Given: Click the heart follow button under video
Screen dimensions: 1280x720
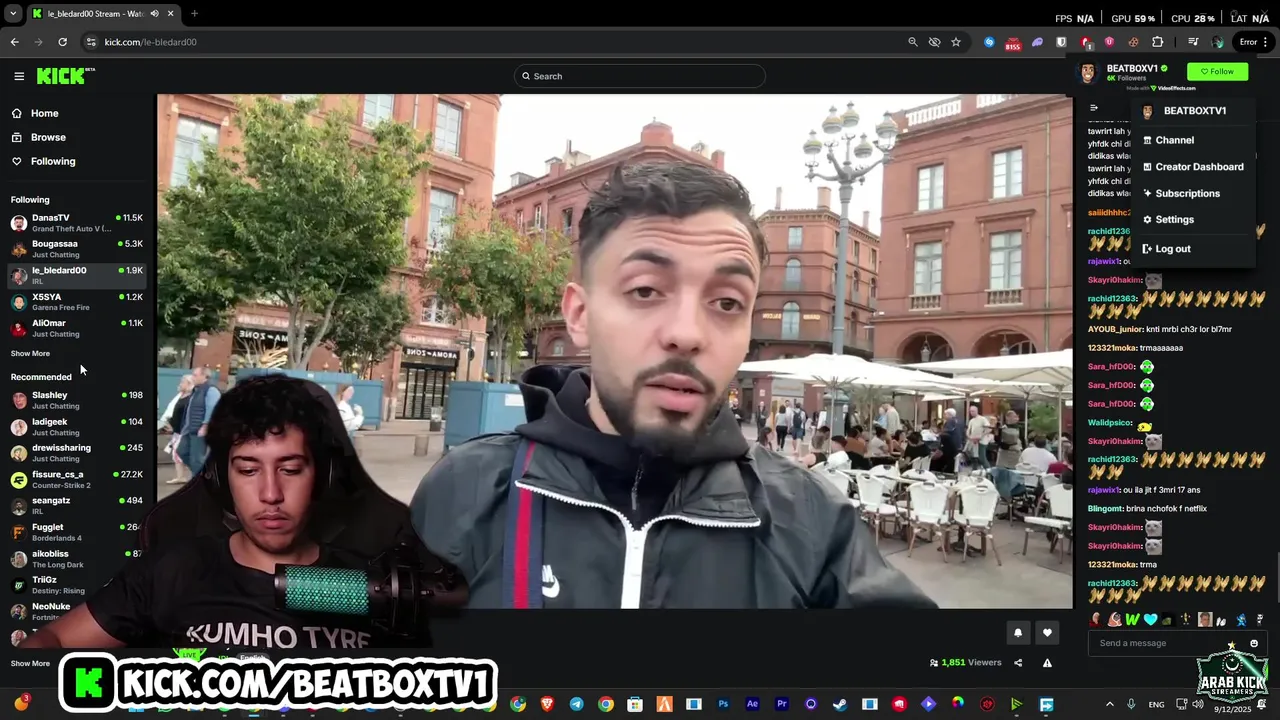Looking at the screenshot, I should 1047,632.
